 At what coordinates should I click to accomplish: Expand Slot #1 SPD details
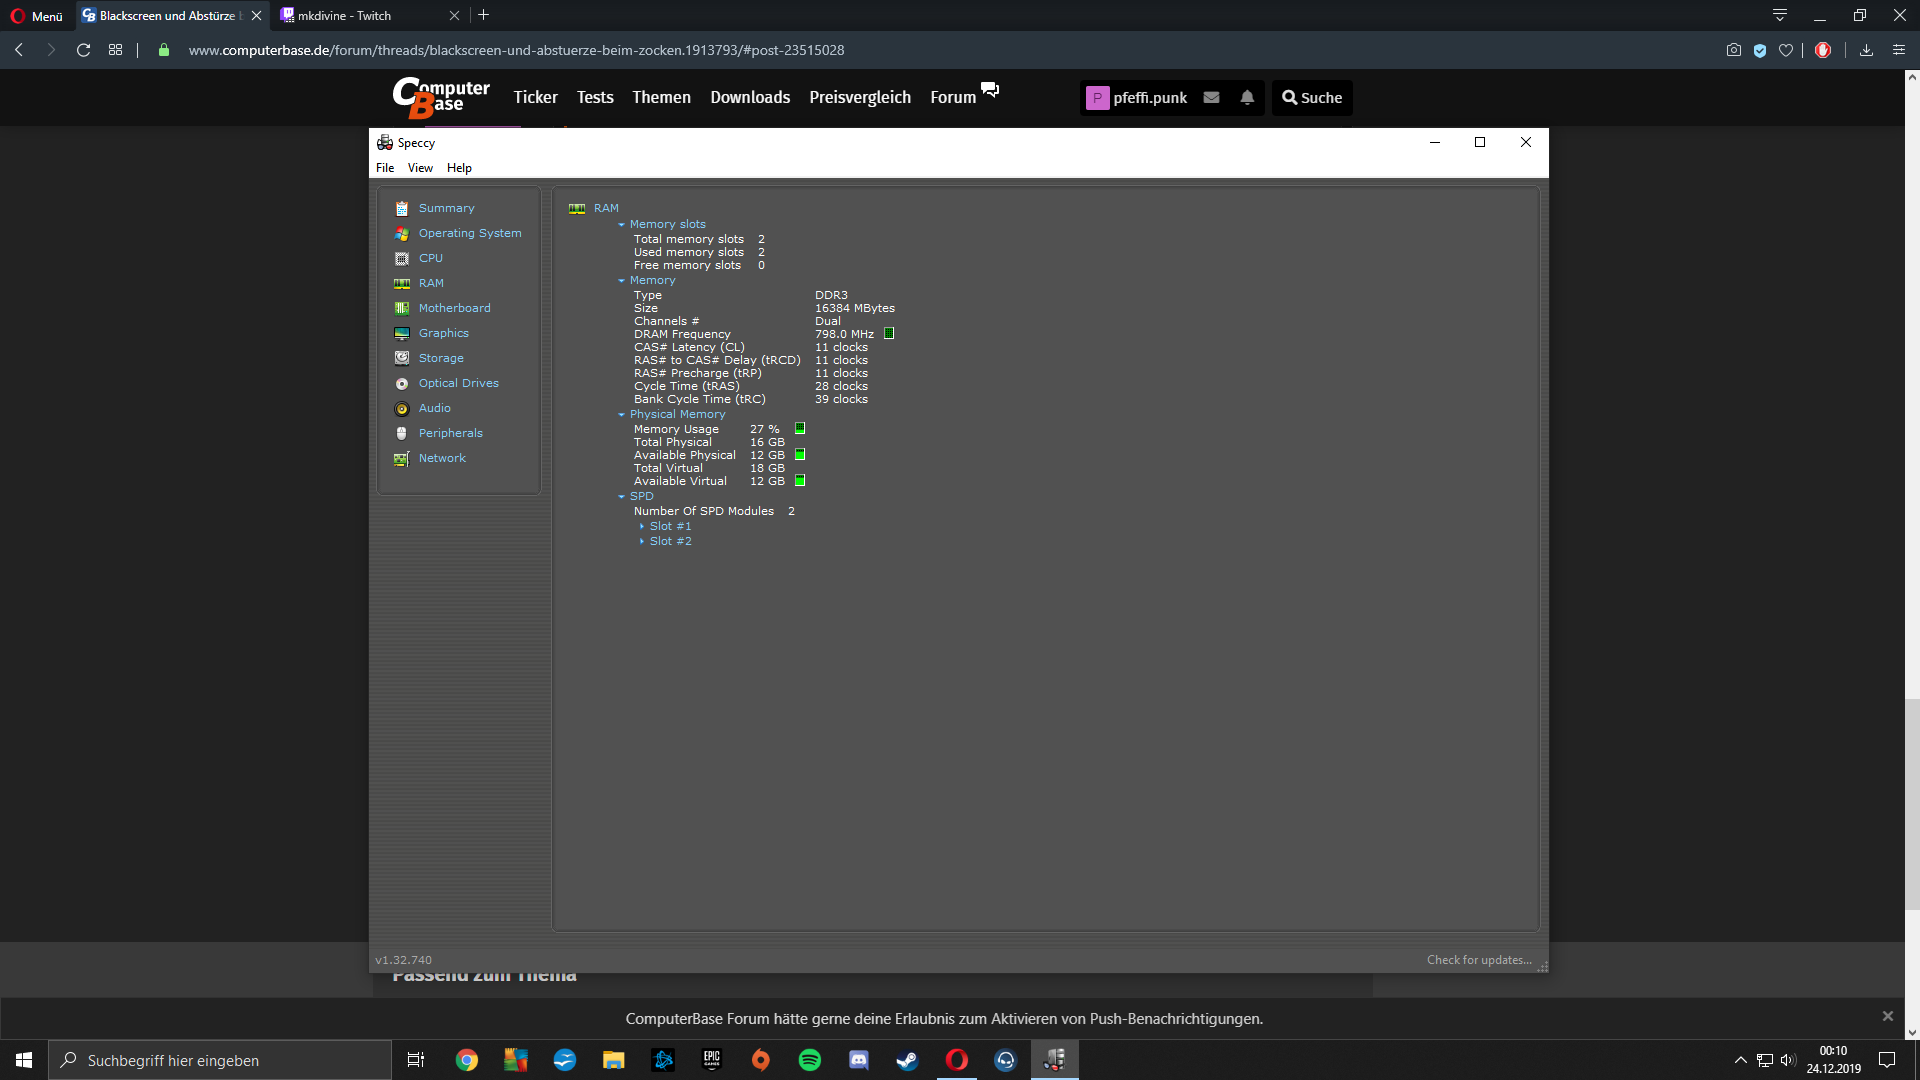pos(669,526)
